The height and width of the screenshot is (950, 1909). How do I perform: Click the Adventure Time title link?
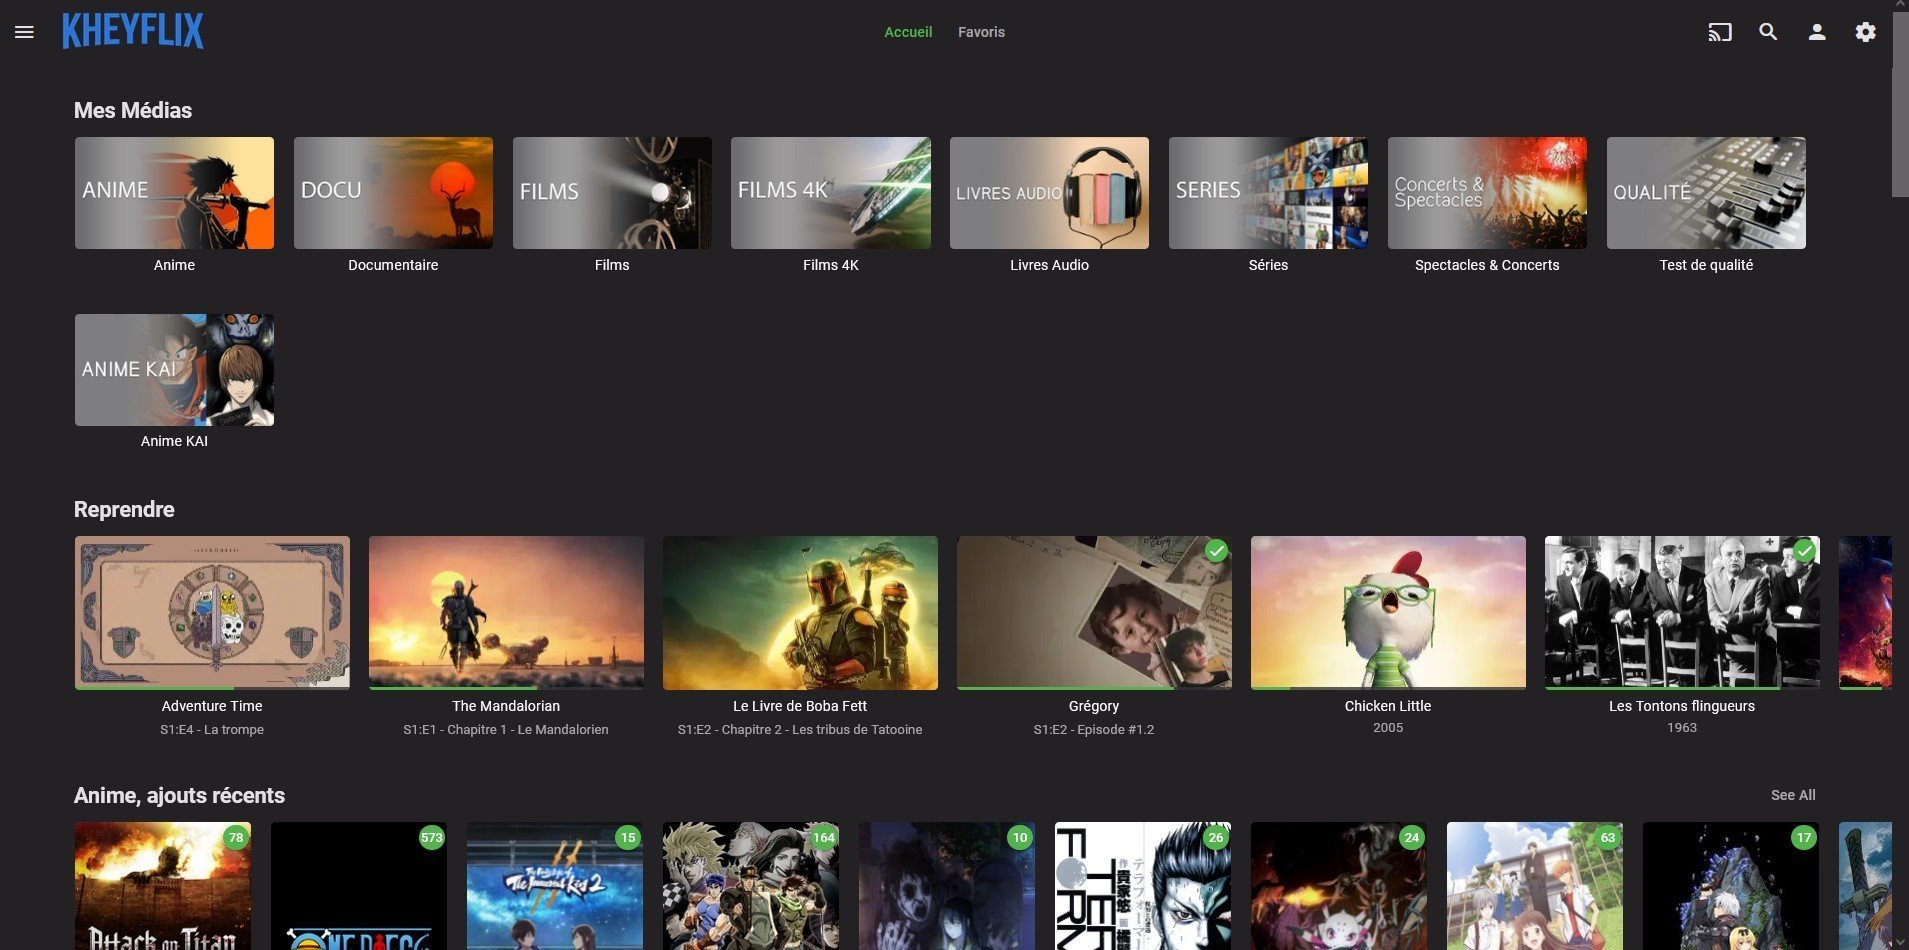[x=212, y=706]
